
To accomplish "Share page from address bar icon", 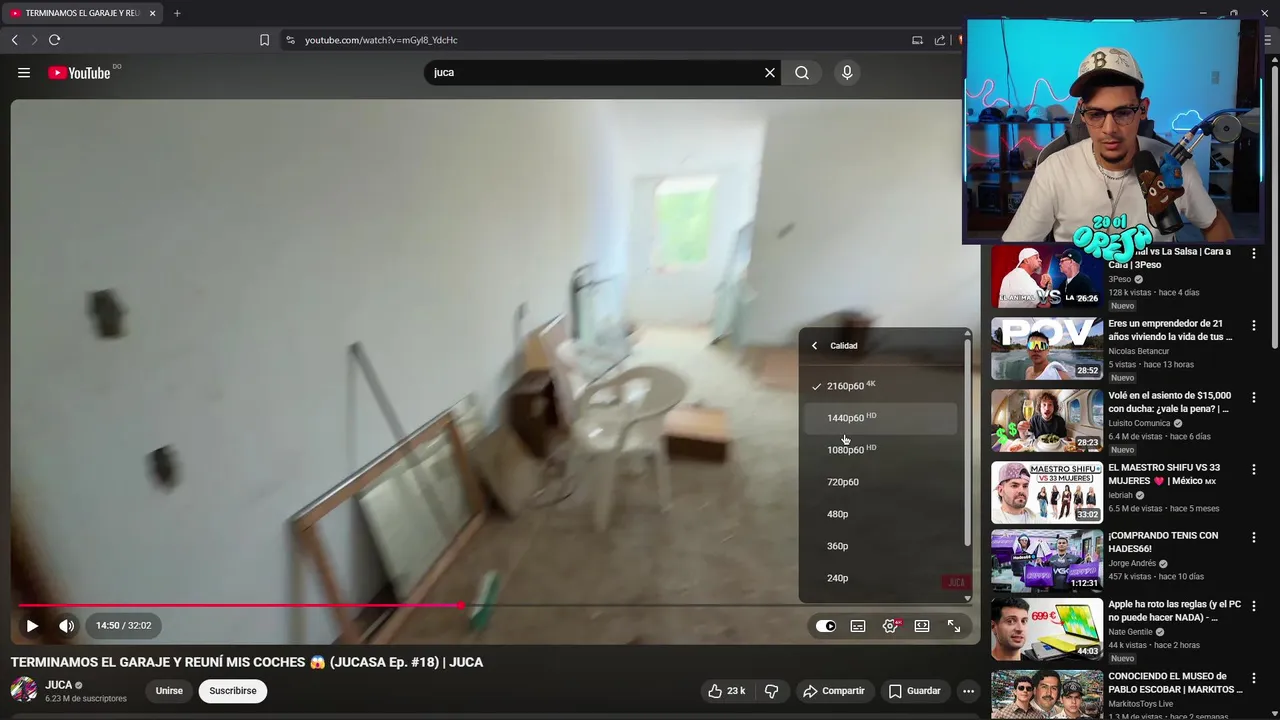I will (x=940, y=40).
